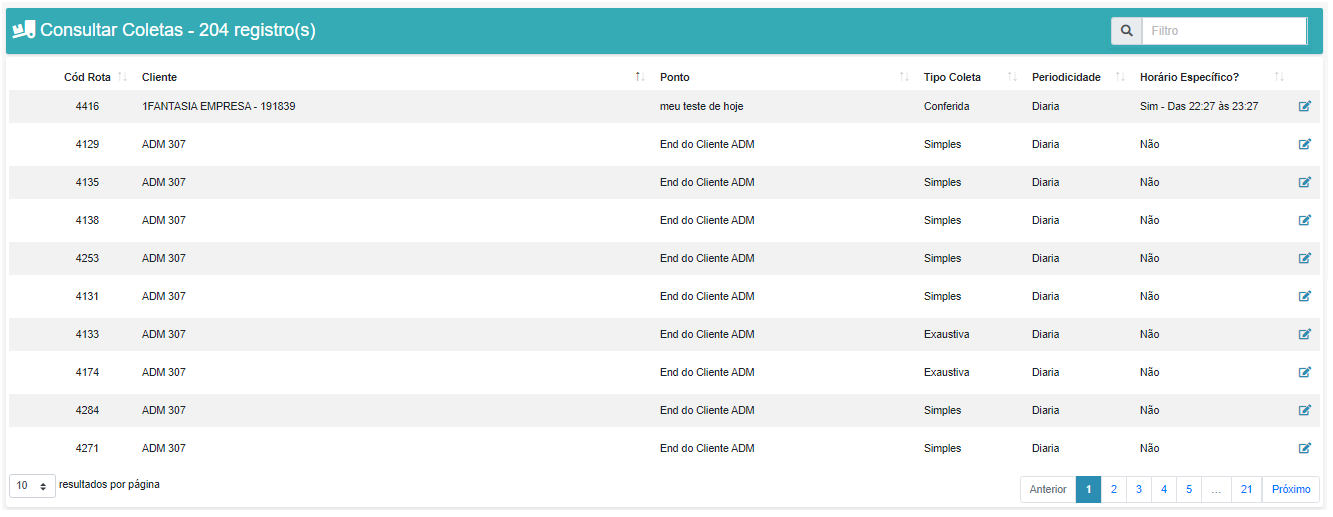Open edit icon for route 4129
The height and width of the screenshot is (517, 1333).
(1304, 144)
